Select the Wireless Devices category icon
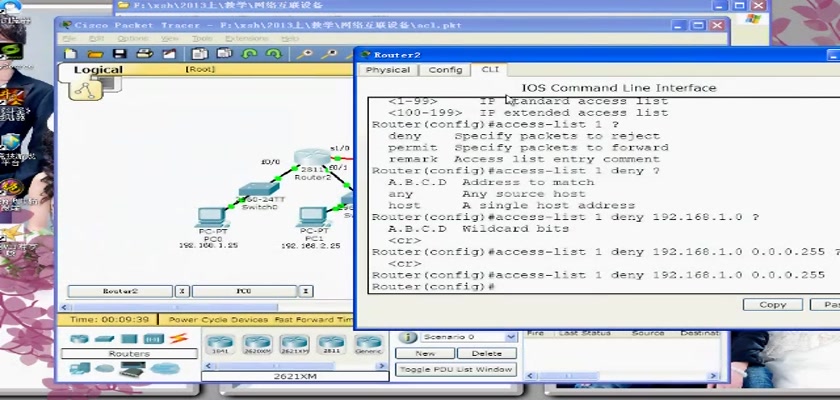The image size is (840, 400). pyautogui.click(x=154, y=338)
